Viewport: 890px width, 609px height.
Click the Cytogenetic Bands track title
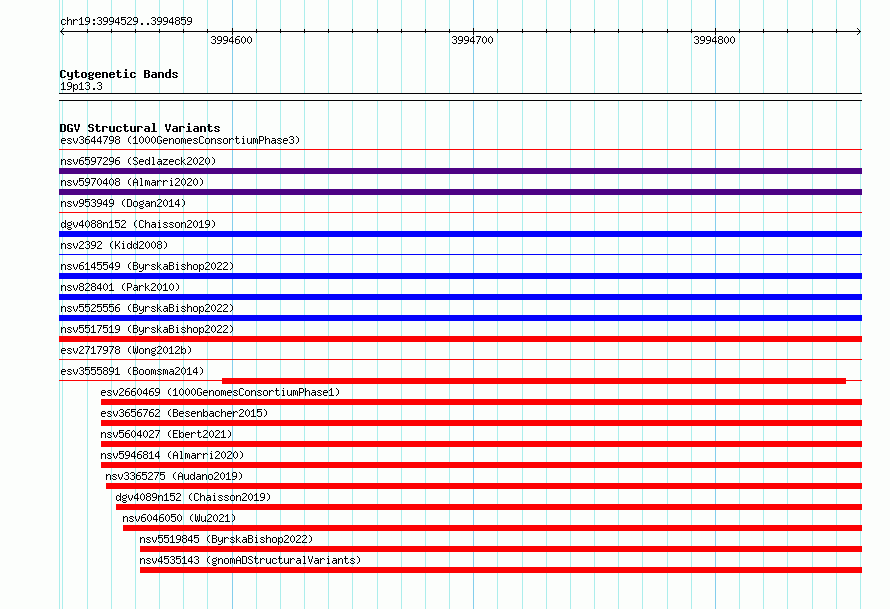pos(119,74)
